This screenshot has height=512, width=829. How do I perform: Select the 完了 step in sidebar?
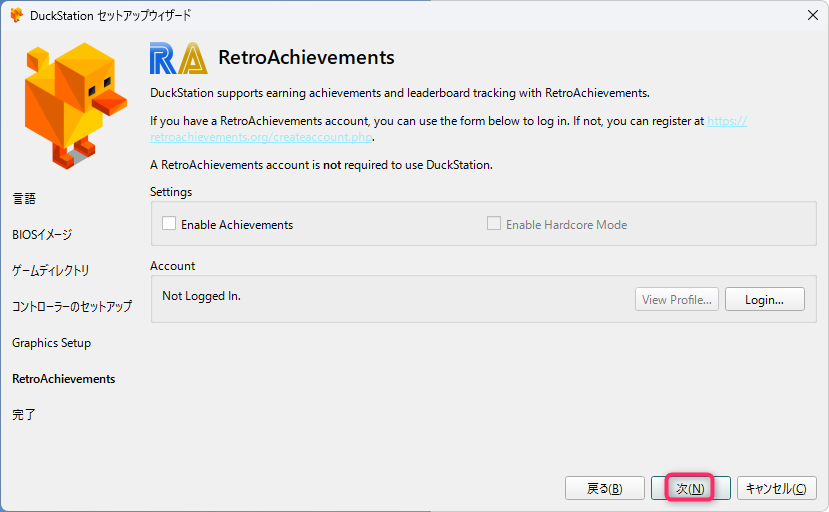point(24,415)
